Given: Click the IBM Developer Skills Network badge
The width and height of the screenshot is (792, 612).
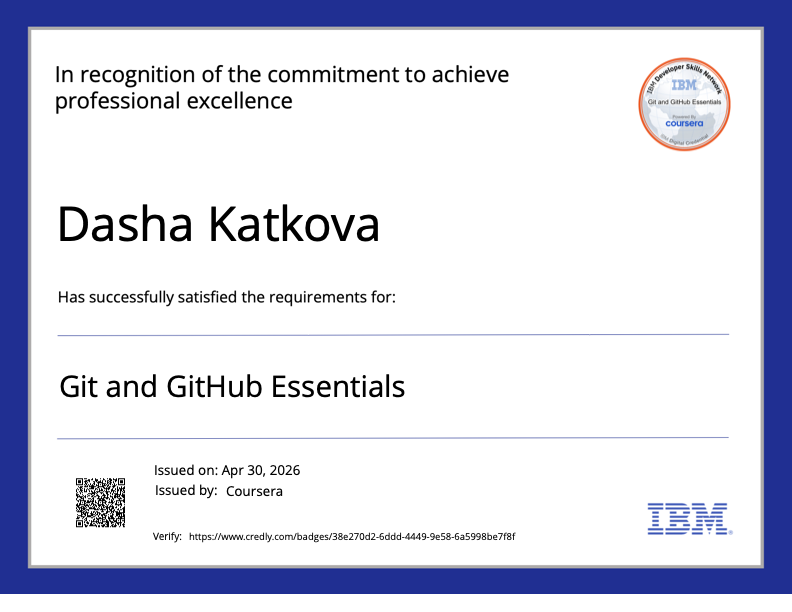Looking at the screenshot, I should click(684, 104).
